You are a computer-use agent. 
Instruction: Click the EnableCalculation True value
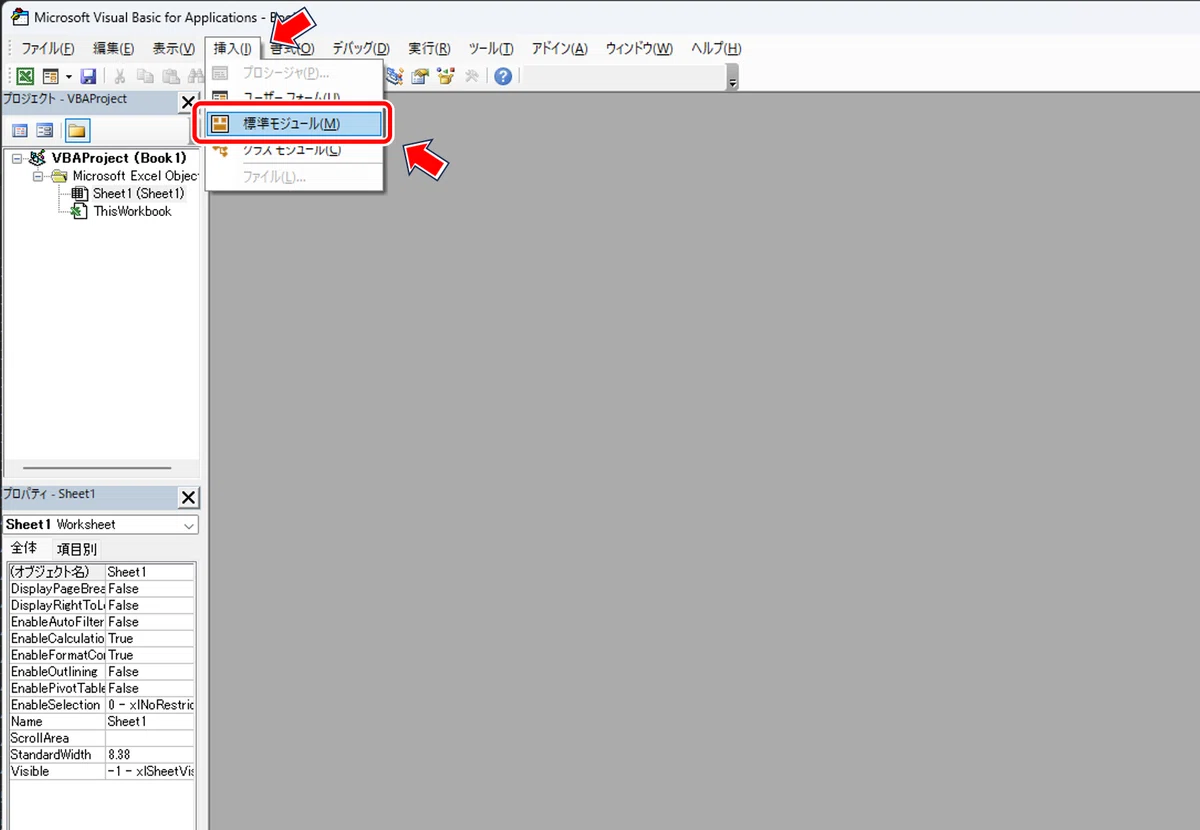[x=150, y=638]
